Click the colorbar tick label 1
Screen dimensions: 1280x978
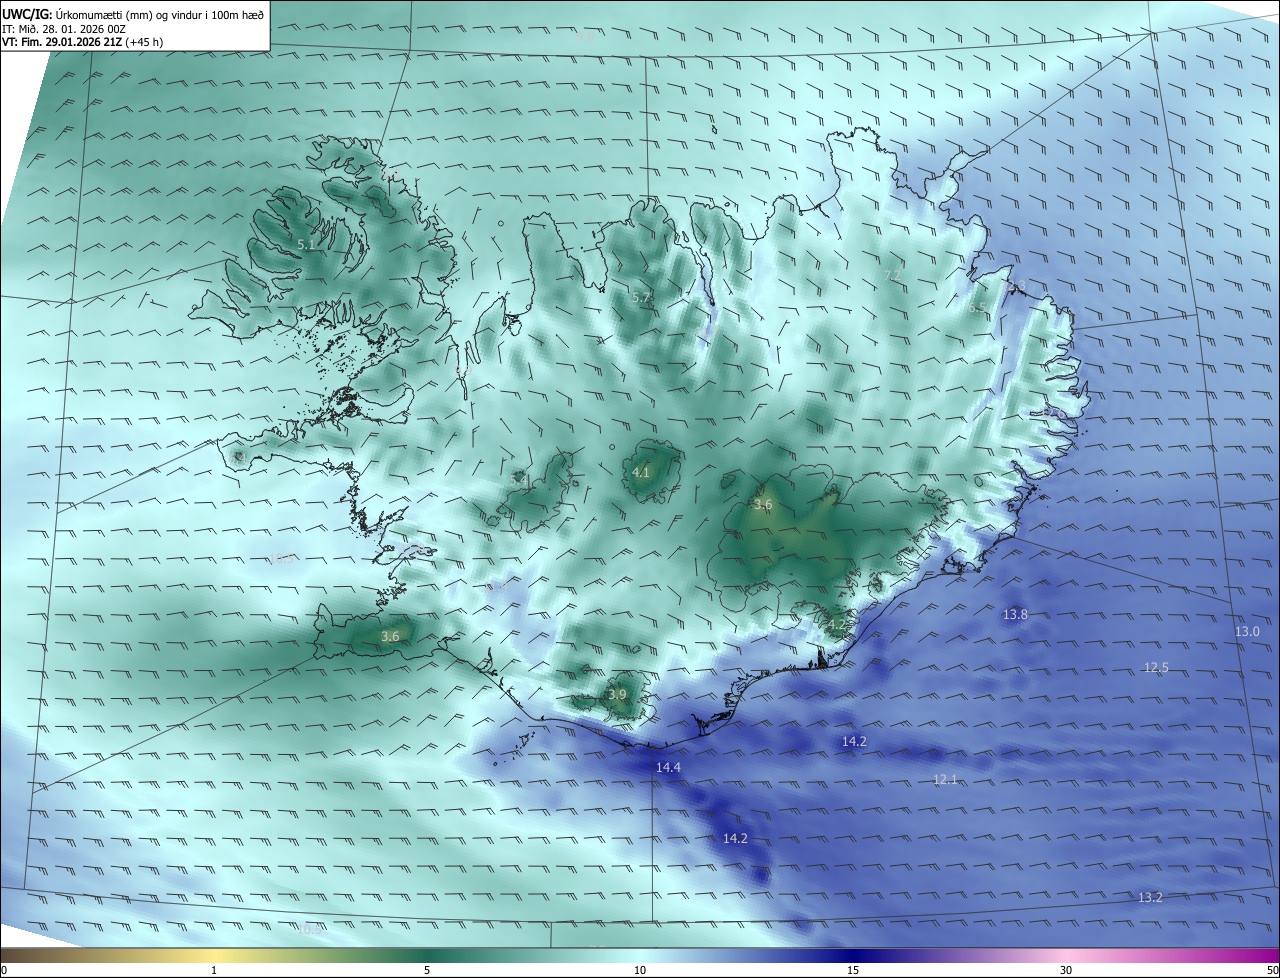(214, 970)
